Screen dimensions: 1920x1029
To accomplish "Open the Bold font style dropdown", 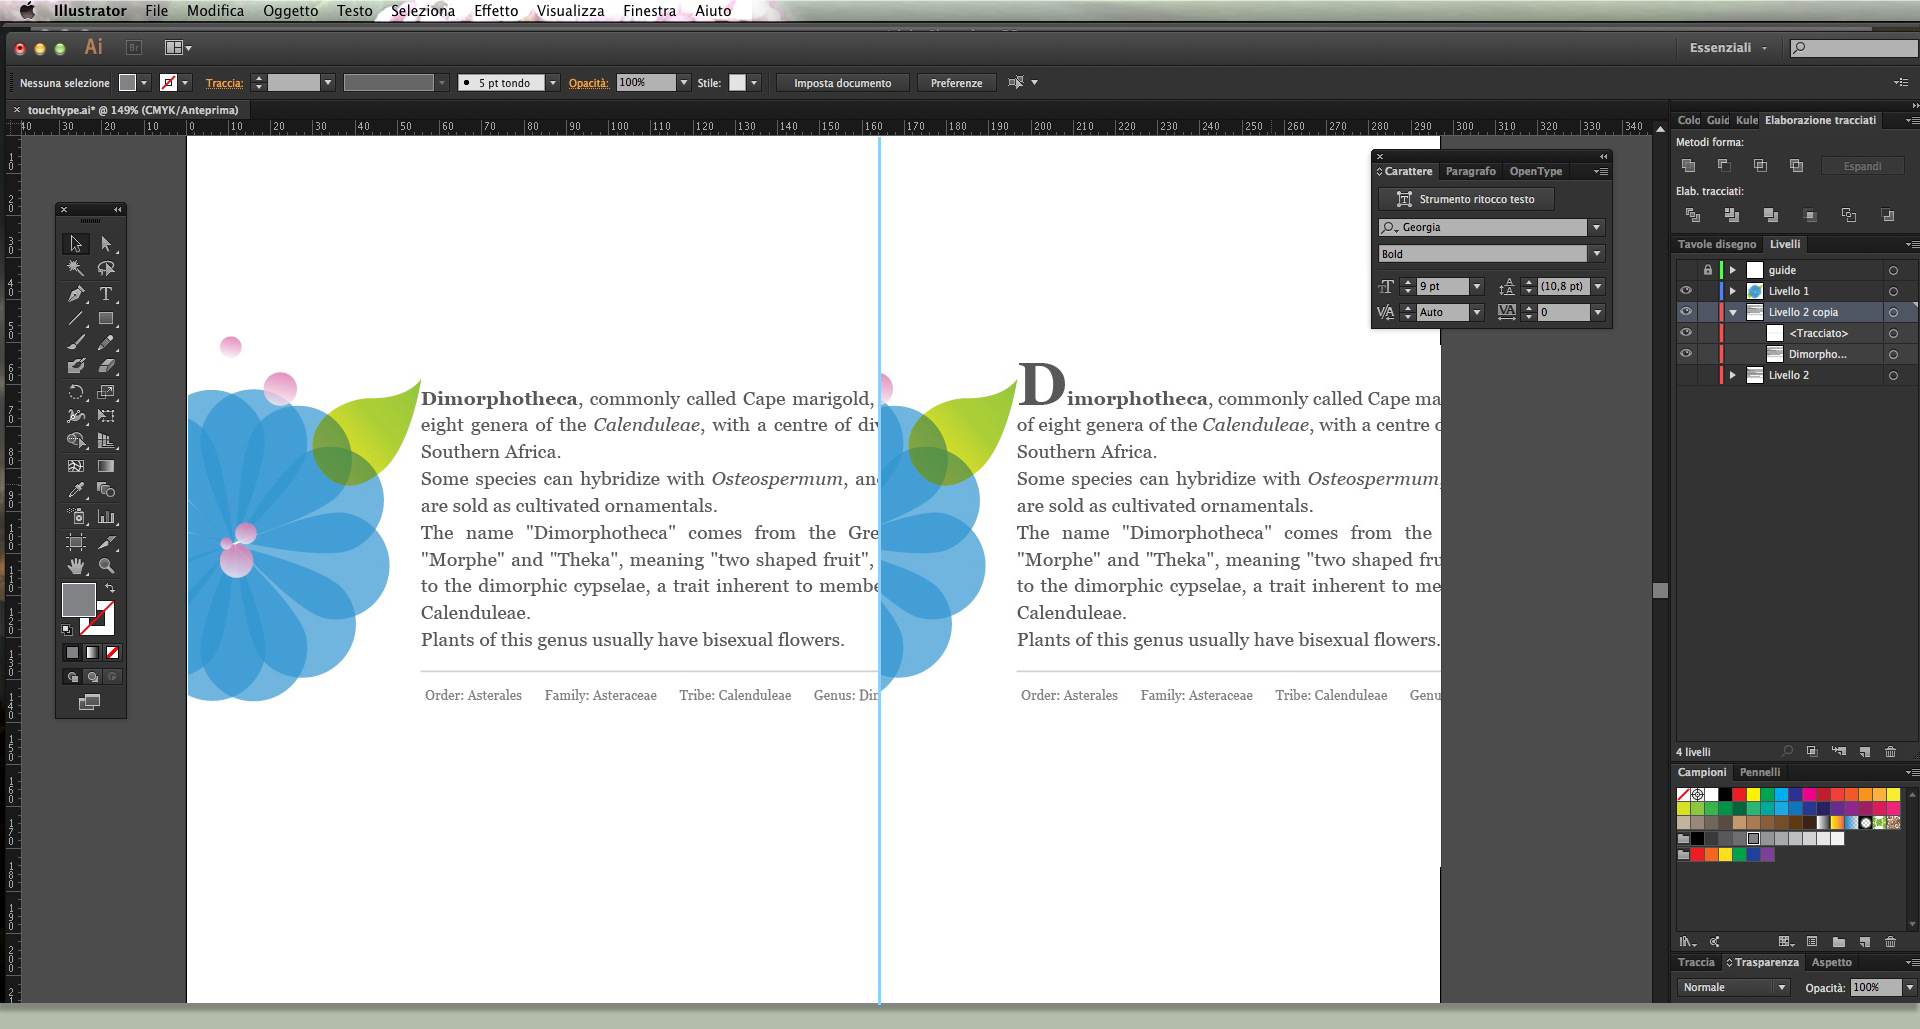I will click(1596, 254).
